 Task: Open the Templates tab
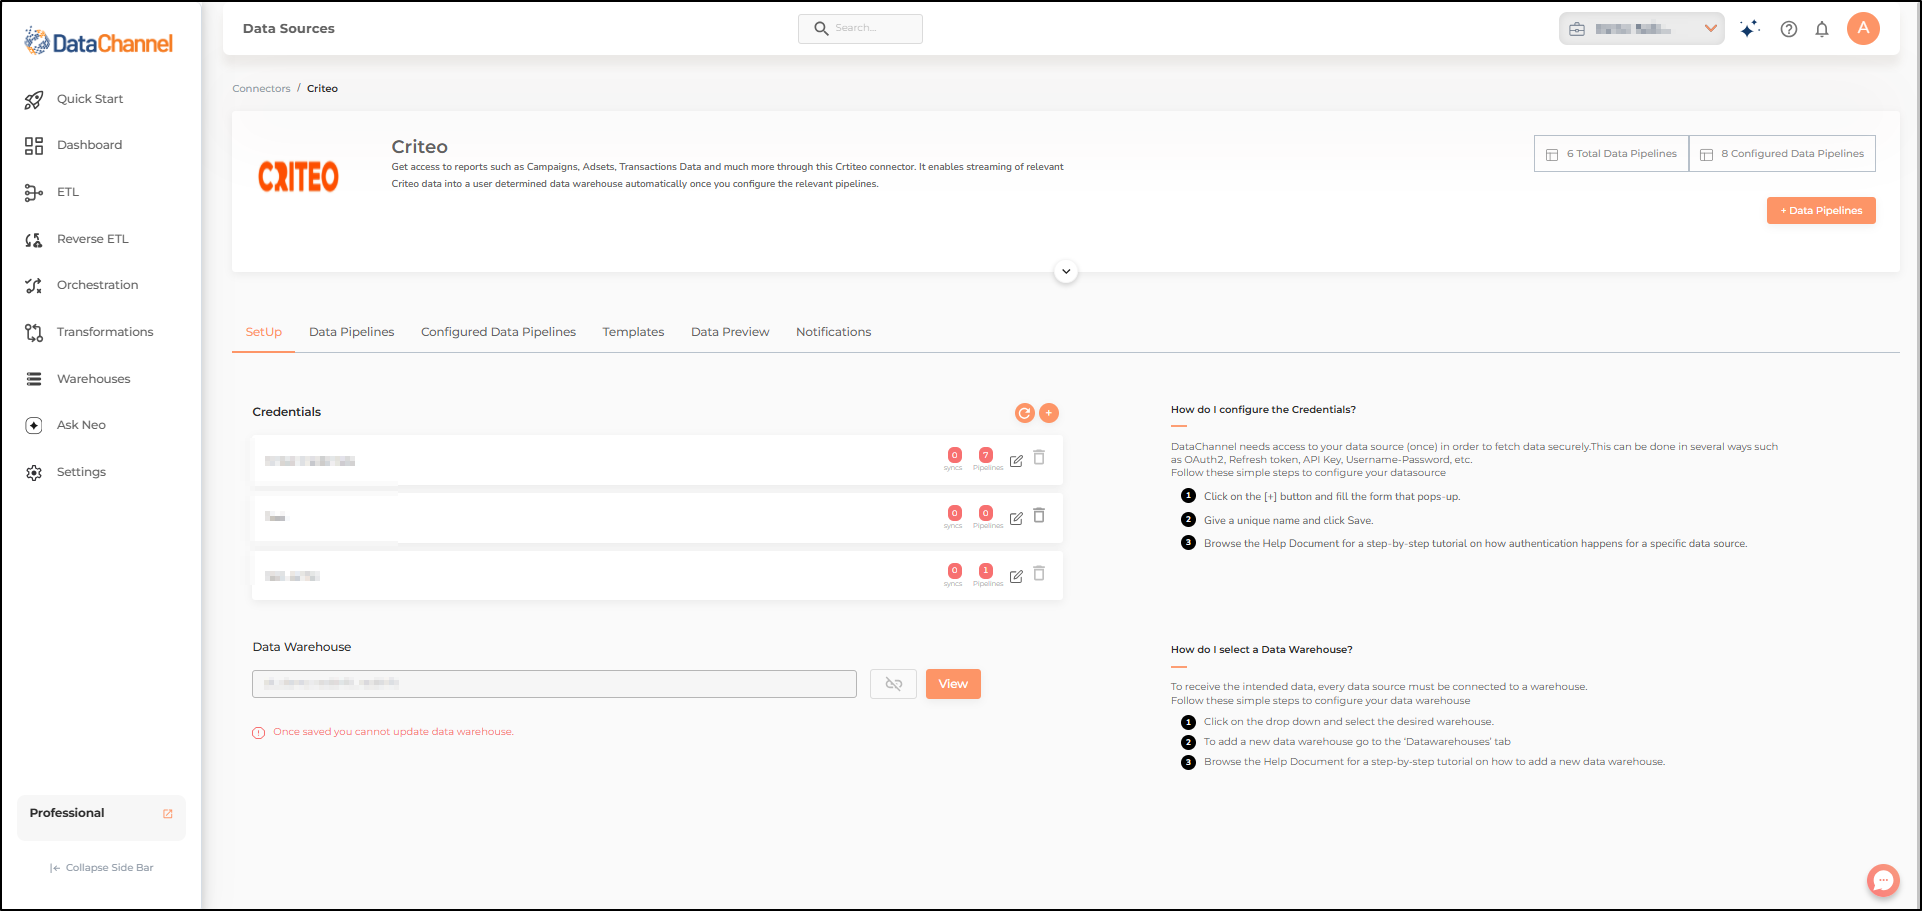pyautogui.click(x=633, y=332)
